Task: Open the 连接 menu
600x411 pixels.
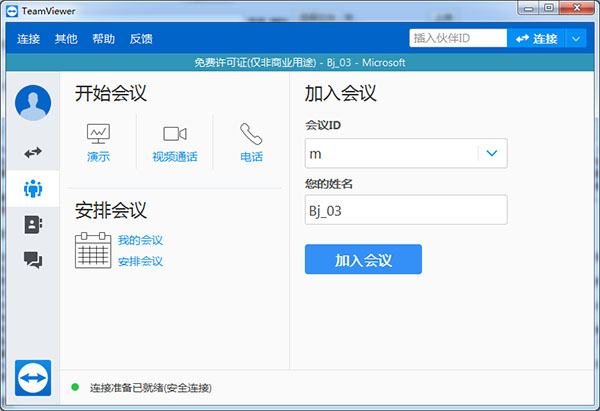Action: pos(28,39)
